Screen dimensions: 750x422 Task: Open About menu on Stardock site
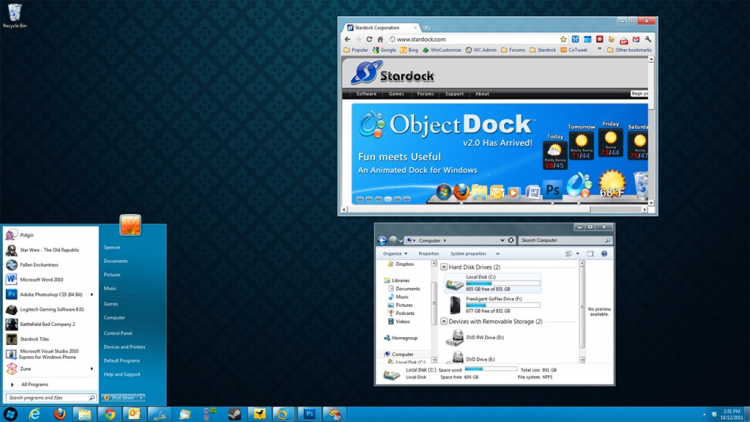click(482, 94)
